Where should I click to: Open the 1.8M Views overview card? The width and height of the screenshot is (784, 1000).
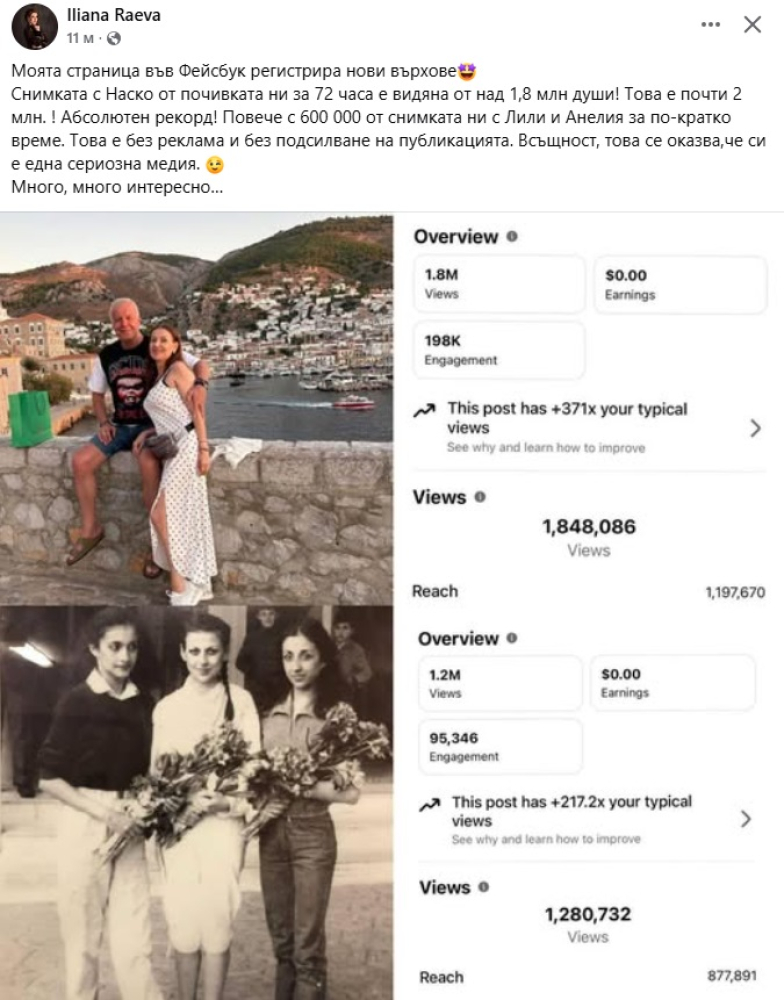[x=499, y=284]
